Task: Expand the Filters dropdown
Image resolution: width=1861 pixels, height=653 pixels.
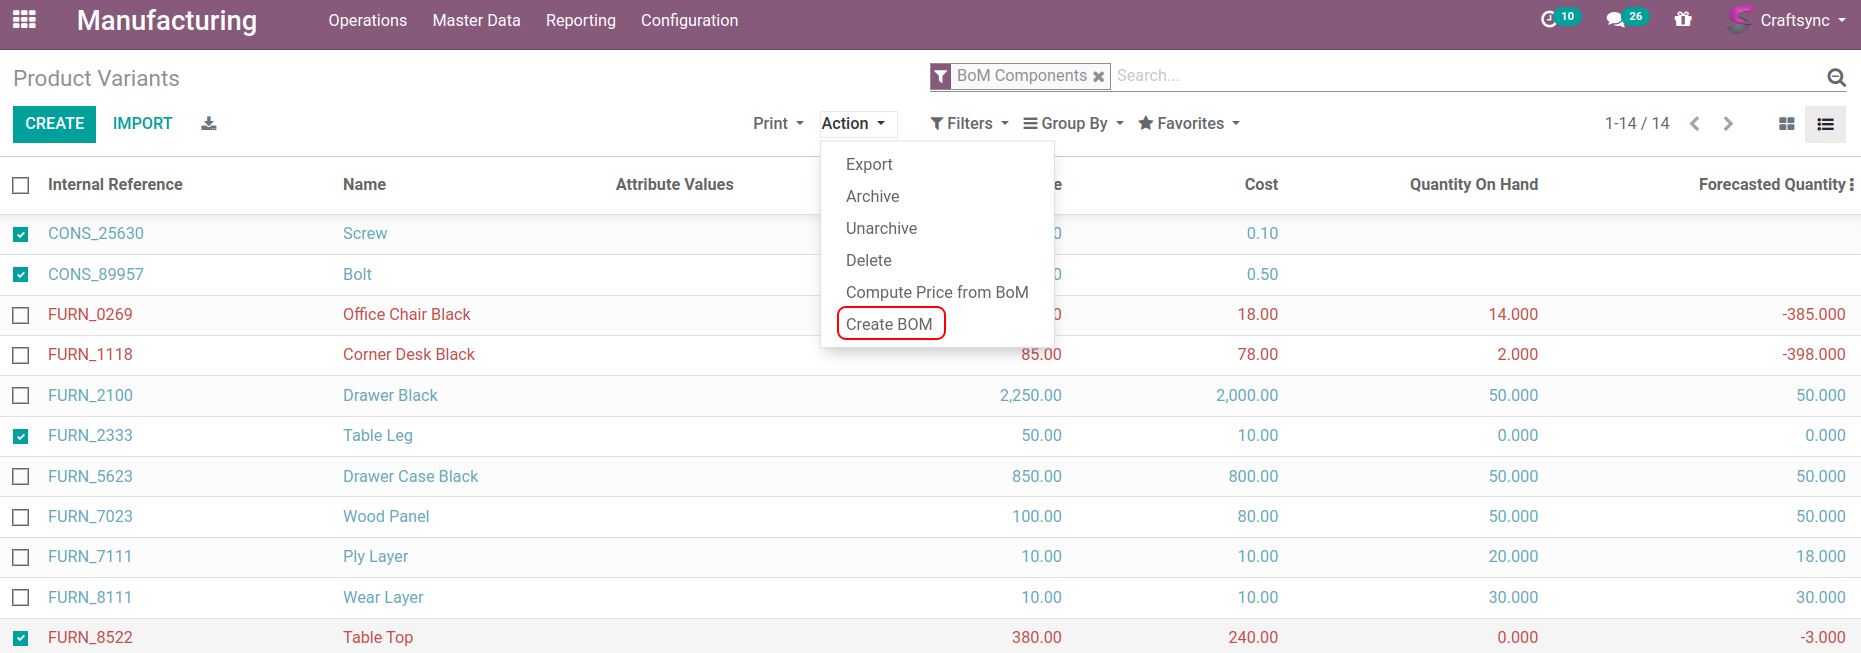Action: [x=969, y=124]
